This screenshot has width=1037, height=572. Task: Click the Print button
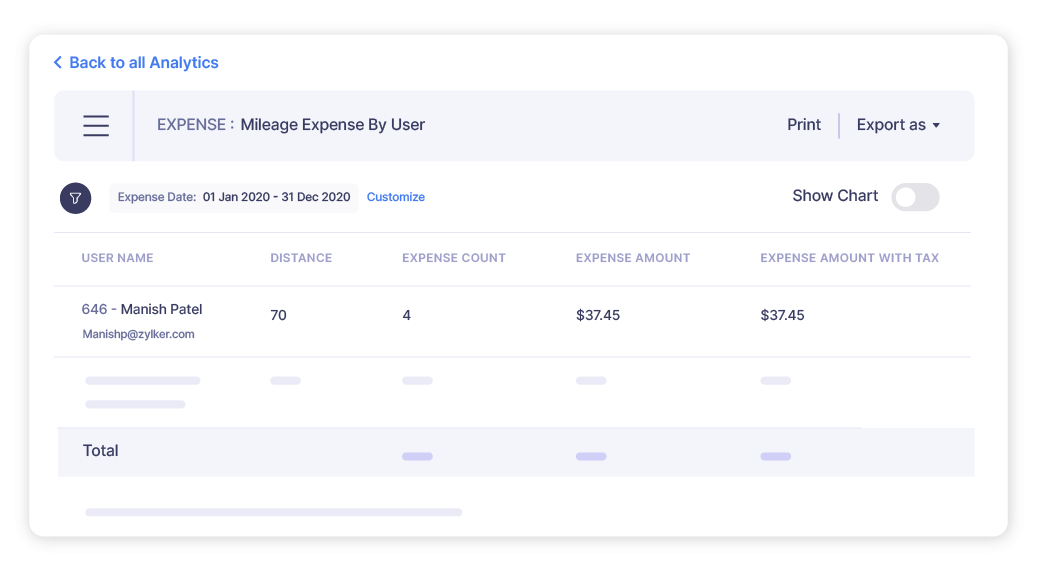pos(804,125)
